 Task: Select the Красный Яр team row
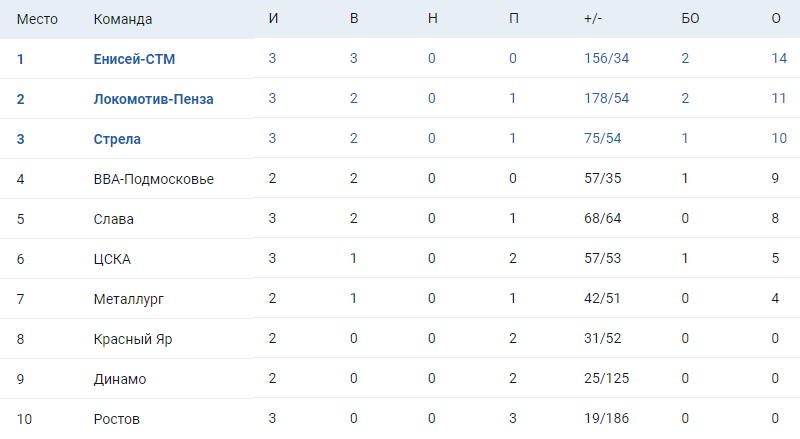click(133, 339)
